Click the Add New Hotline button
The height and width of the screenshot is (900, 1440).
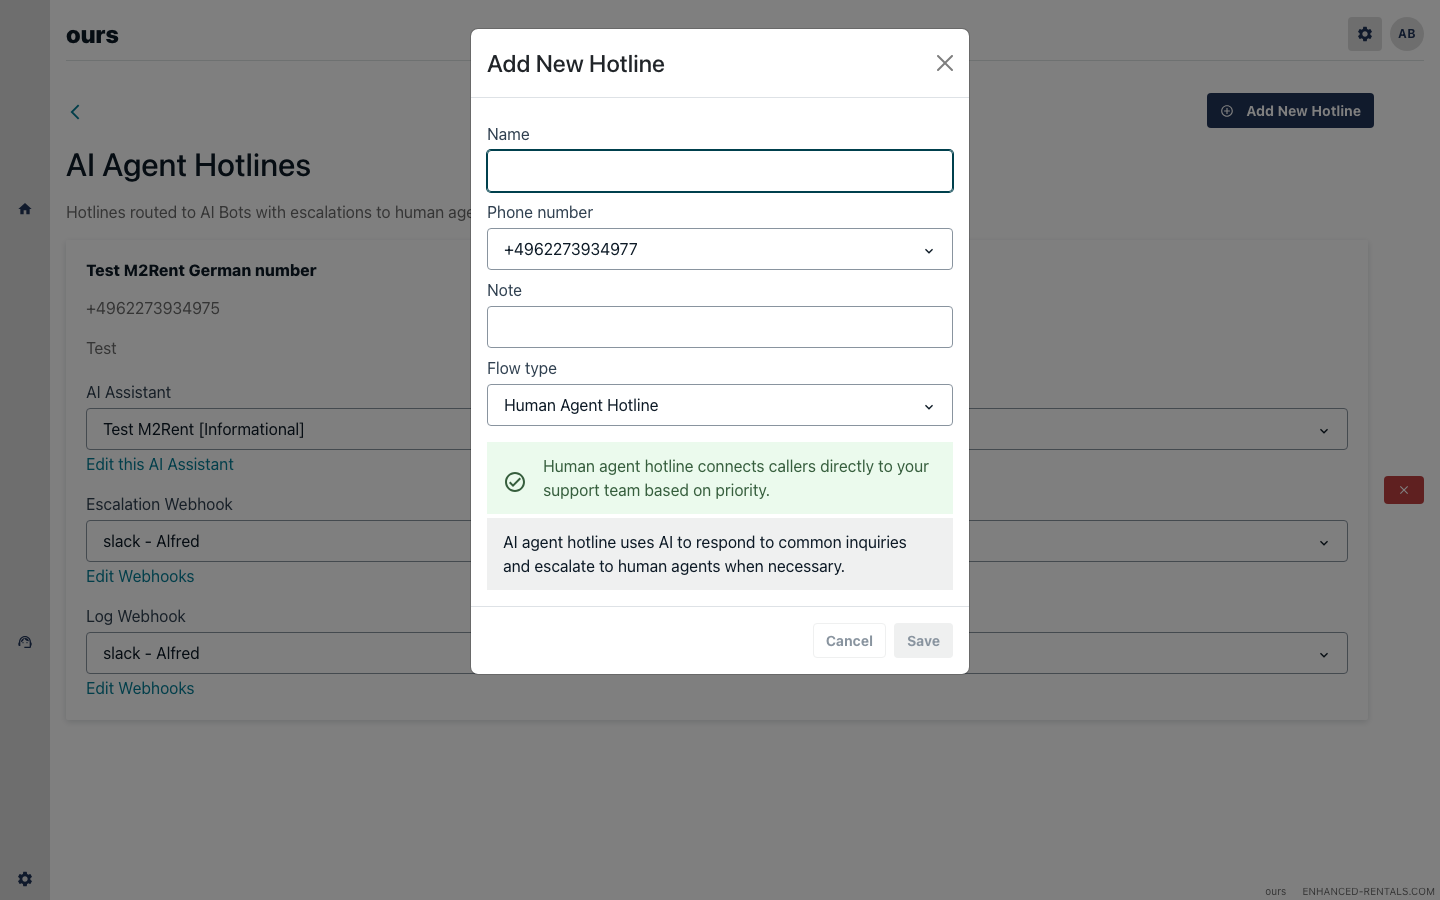pyautogui.click(x=1289, y=111)
